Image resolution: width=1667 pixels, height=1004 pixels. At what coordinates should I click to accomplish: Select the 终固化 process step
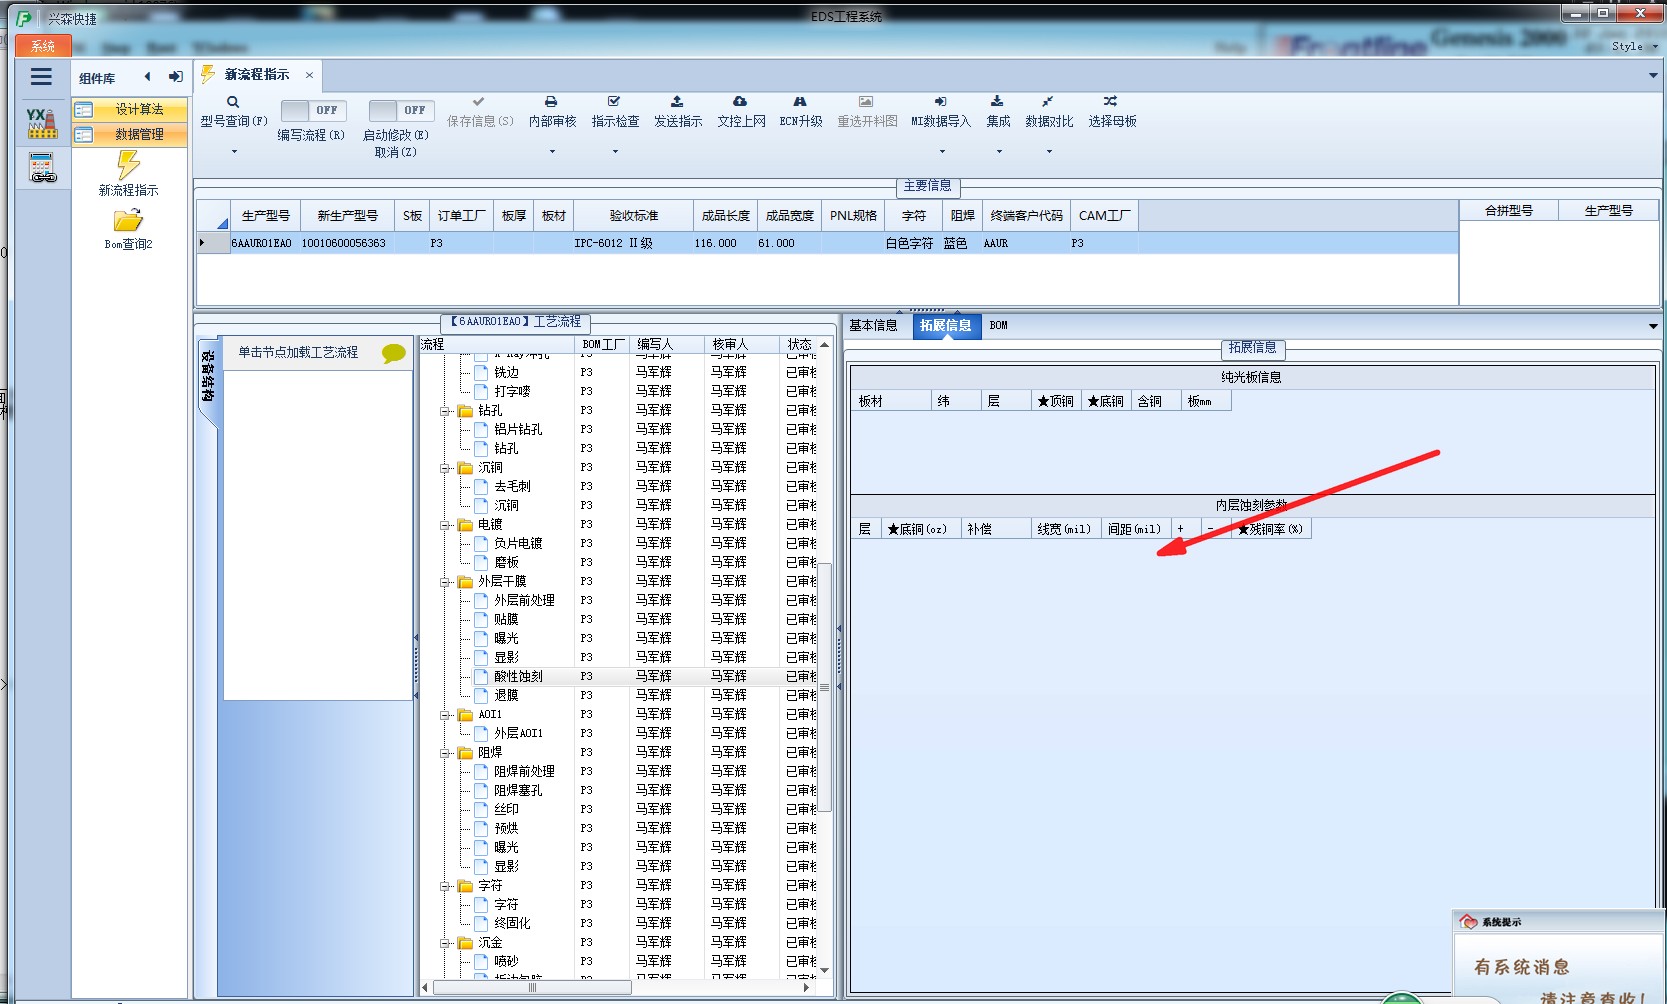click(x=512, y=924)
